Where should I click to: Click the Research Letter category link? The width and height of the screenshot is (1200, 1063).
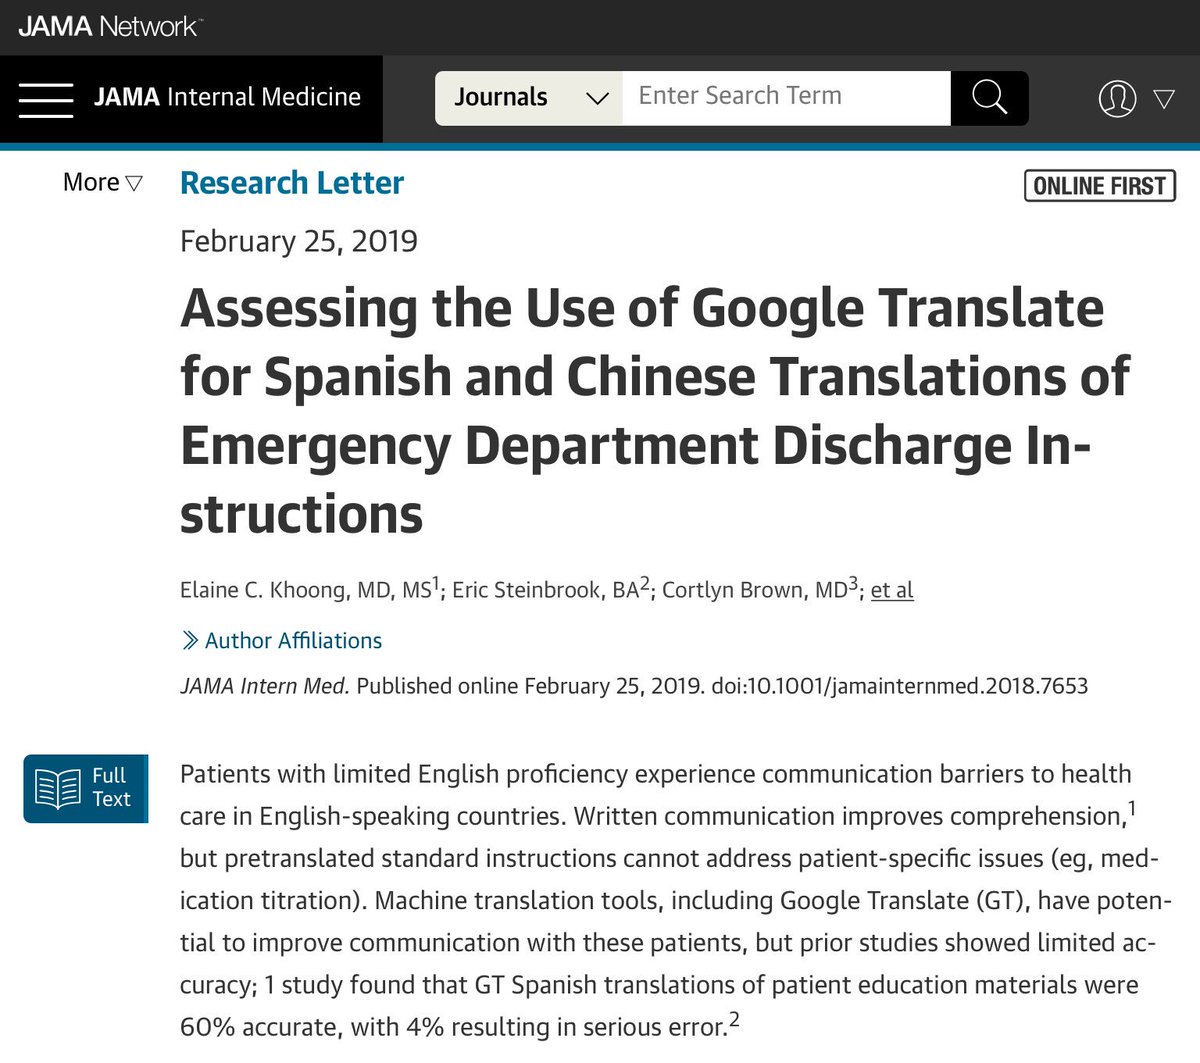tap(292, 183)
